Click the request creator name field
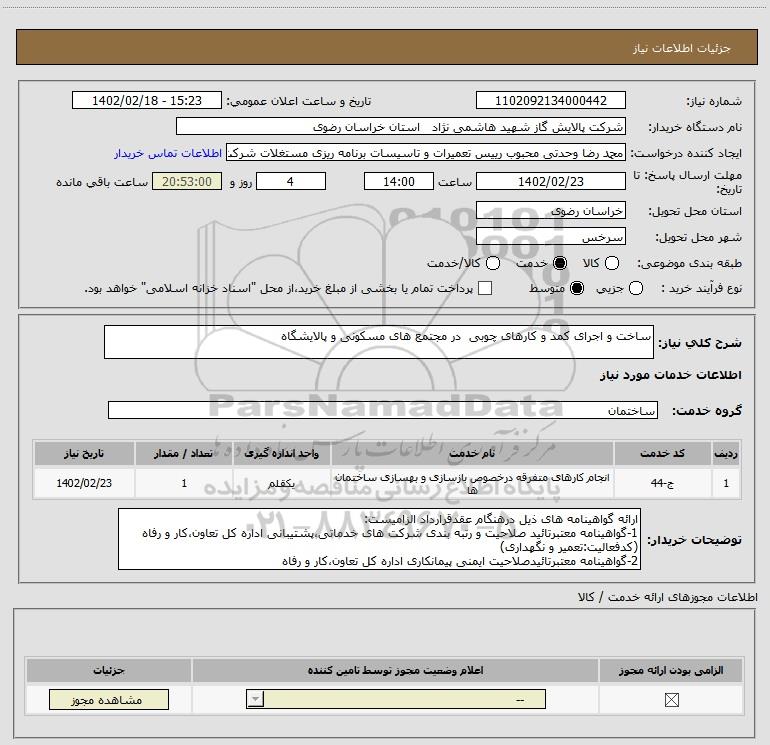Screen dimensions: 770x745 coord(426,153)
